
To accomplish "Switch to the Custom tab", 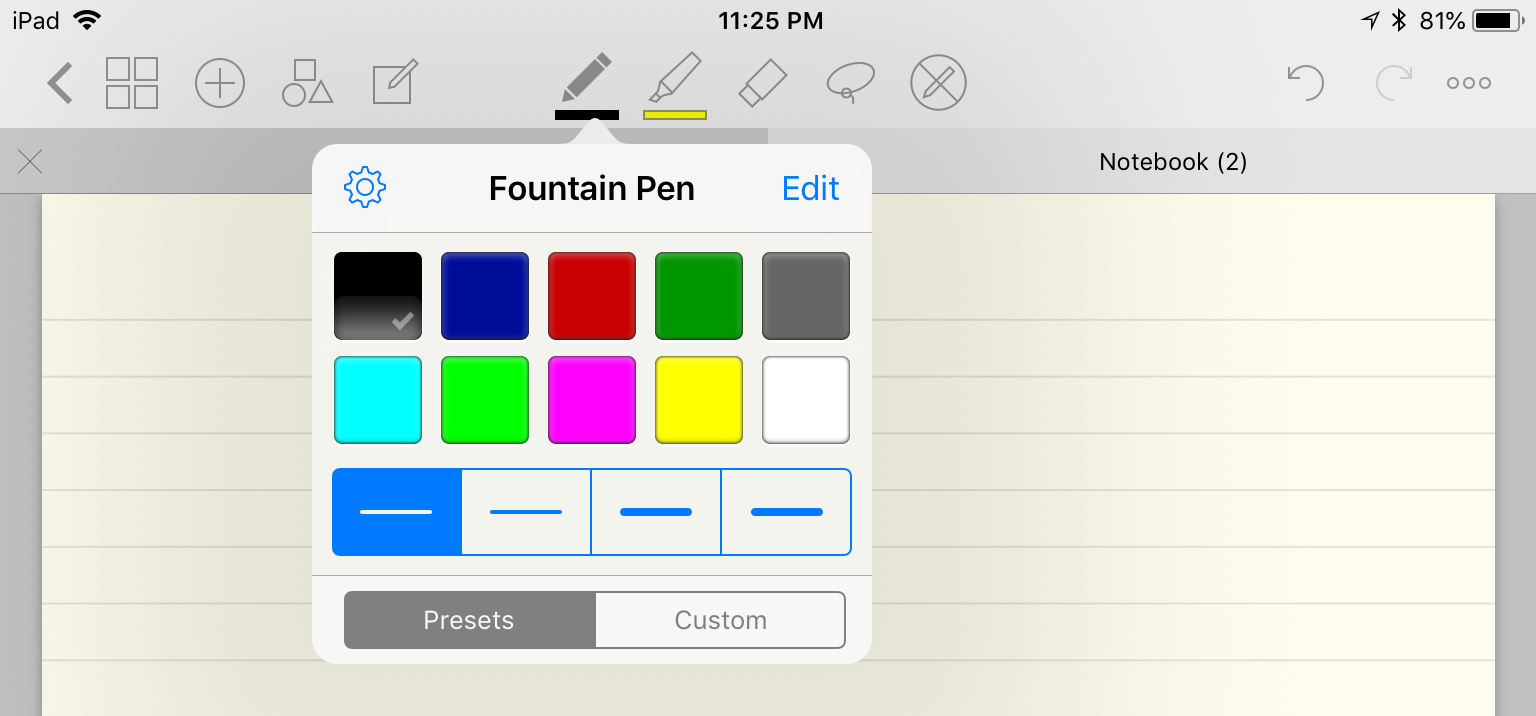I will (x=720, y=620).
